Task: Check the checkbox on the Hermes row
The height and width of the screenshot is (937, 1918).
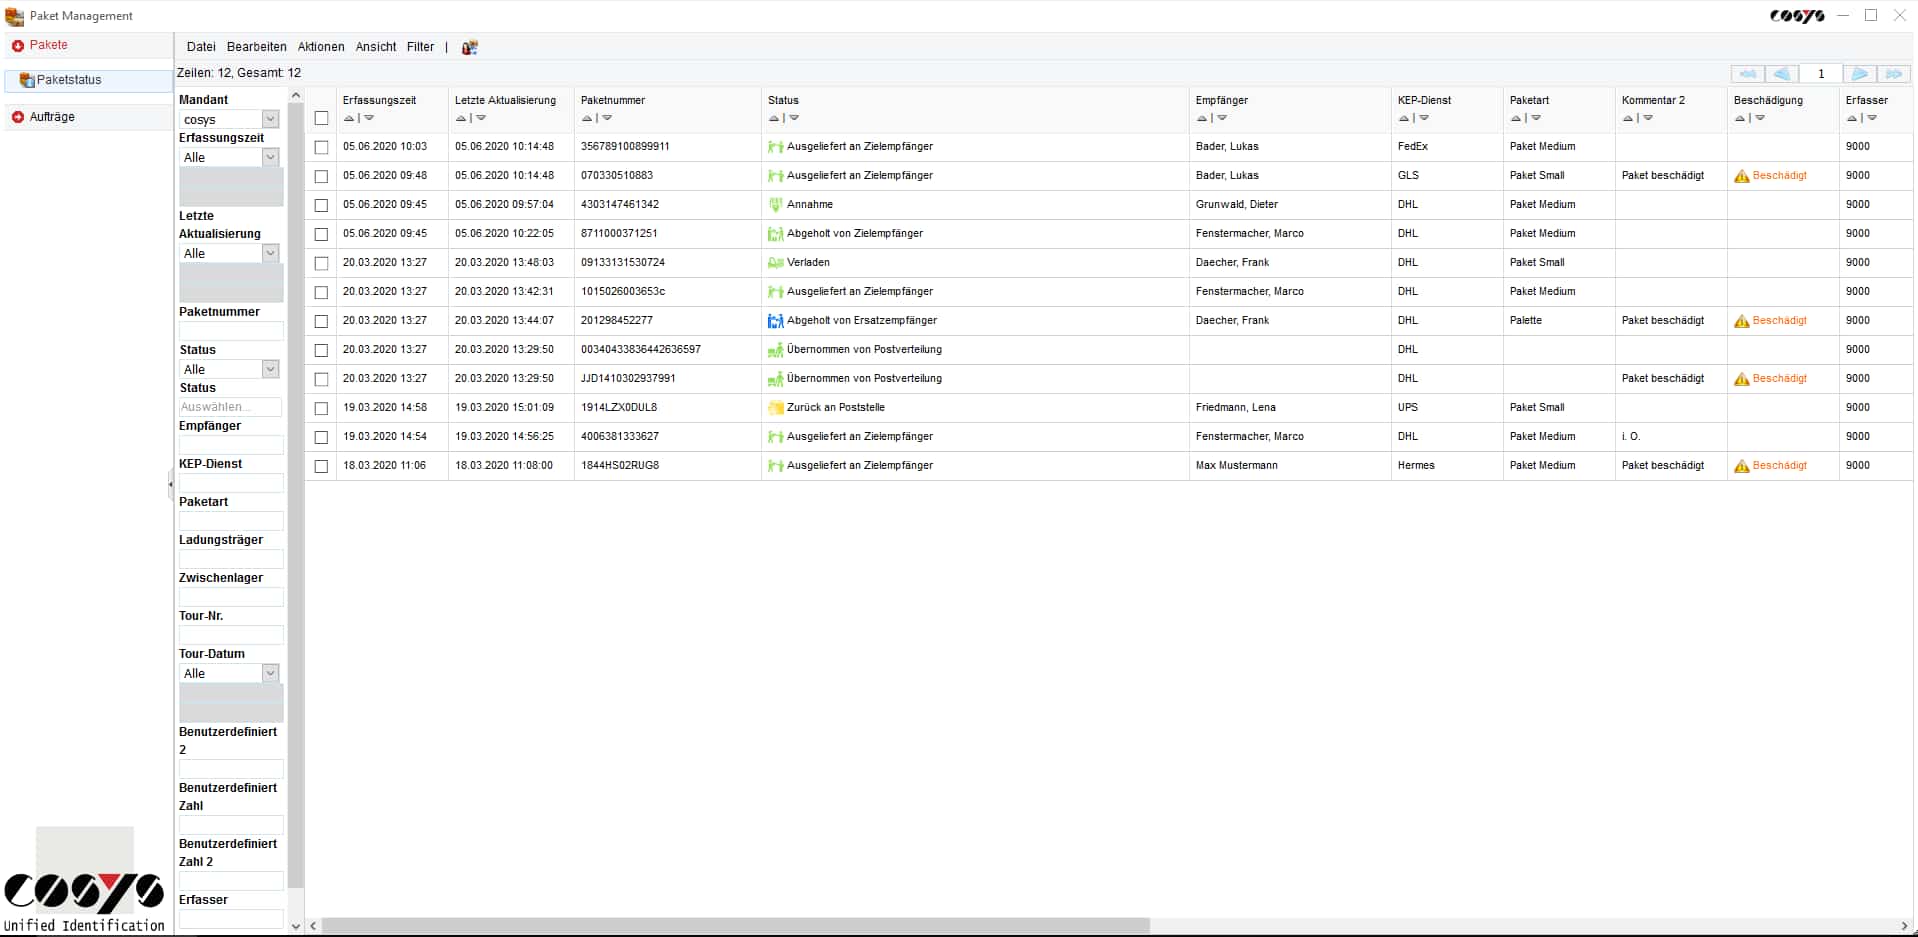Action: tap(321, 466)
